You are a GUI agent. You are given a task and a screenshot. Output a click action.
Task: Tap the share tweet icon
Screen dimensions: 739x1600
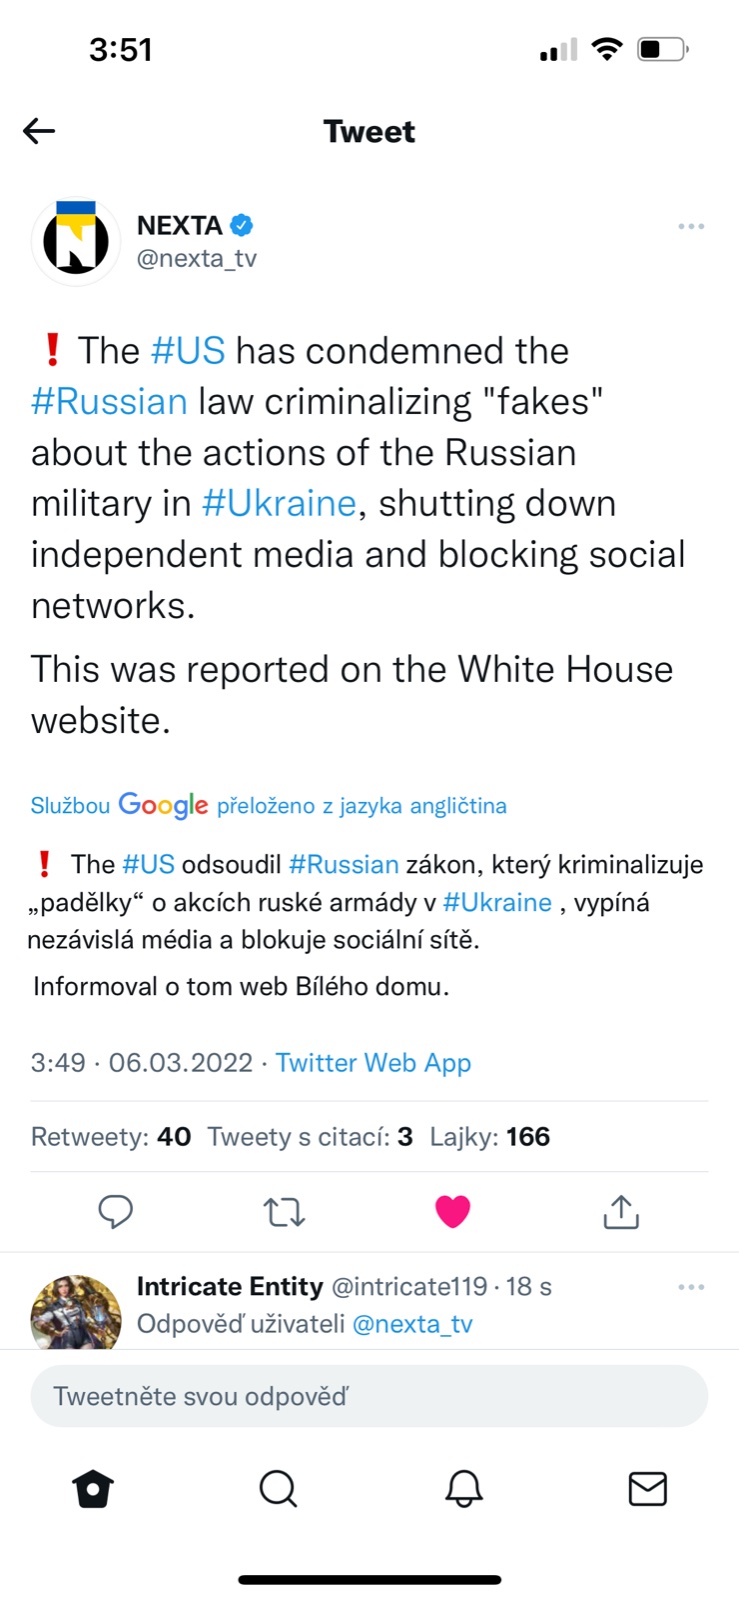click(x=621, y=1211)
